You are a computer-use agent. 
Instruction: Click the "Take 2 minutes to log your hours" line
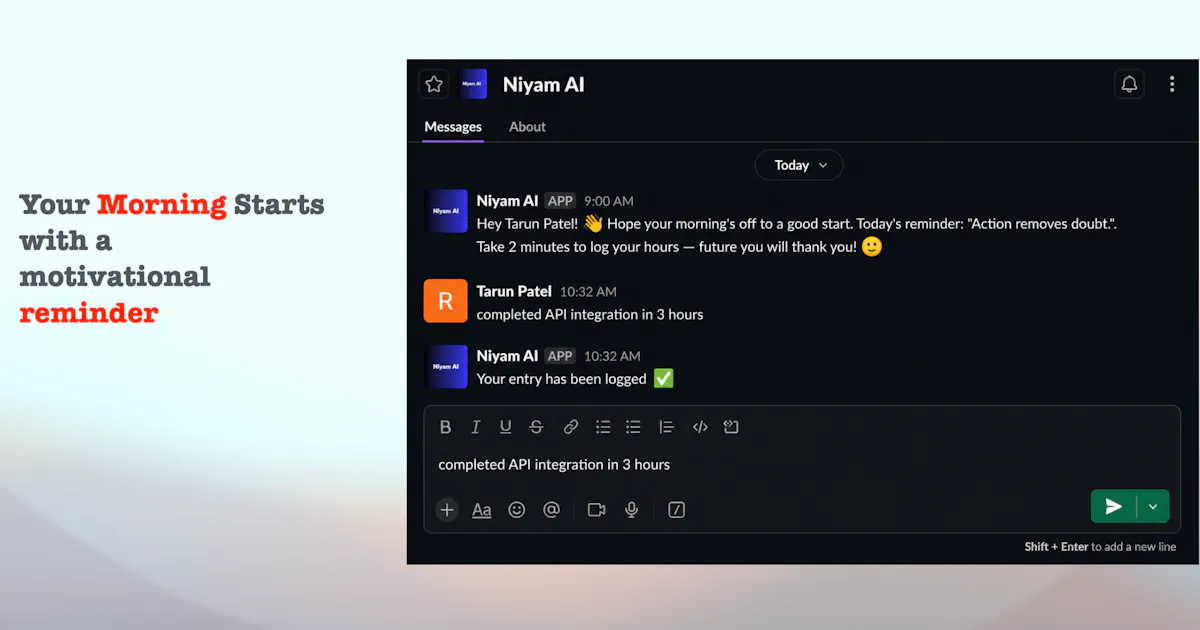(x=680, y=246)
